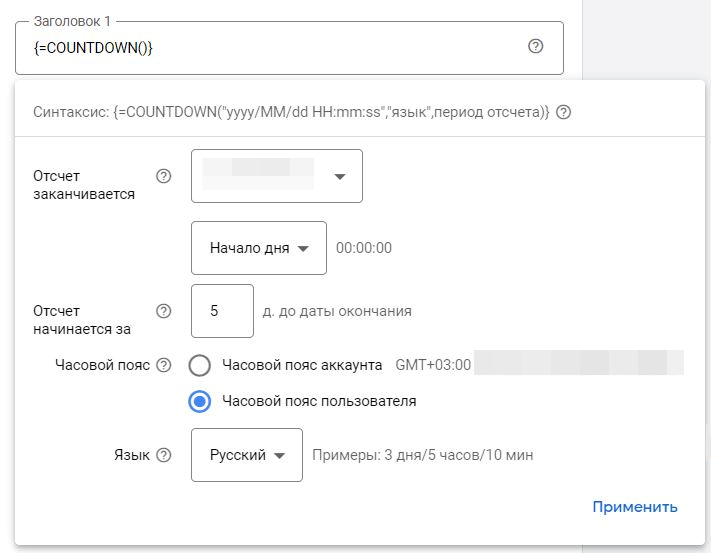This screenshot has width=711, height=553.
Task: Click the help icon in Заголовок 1 field
Action: click(535, 46)
